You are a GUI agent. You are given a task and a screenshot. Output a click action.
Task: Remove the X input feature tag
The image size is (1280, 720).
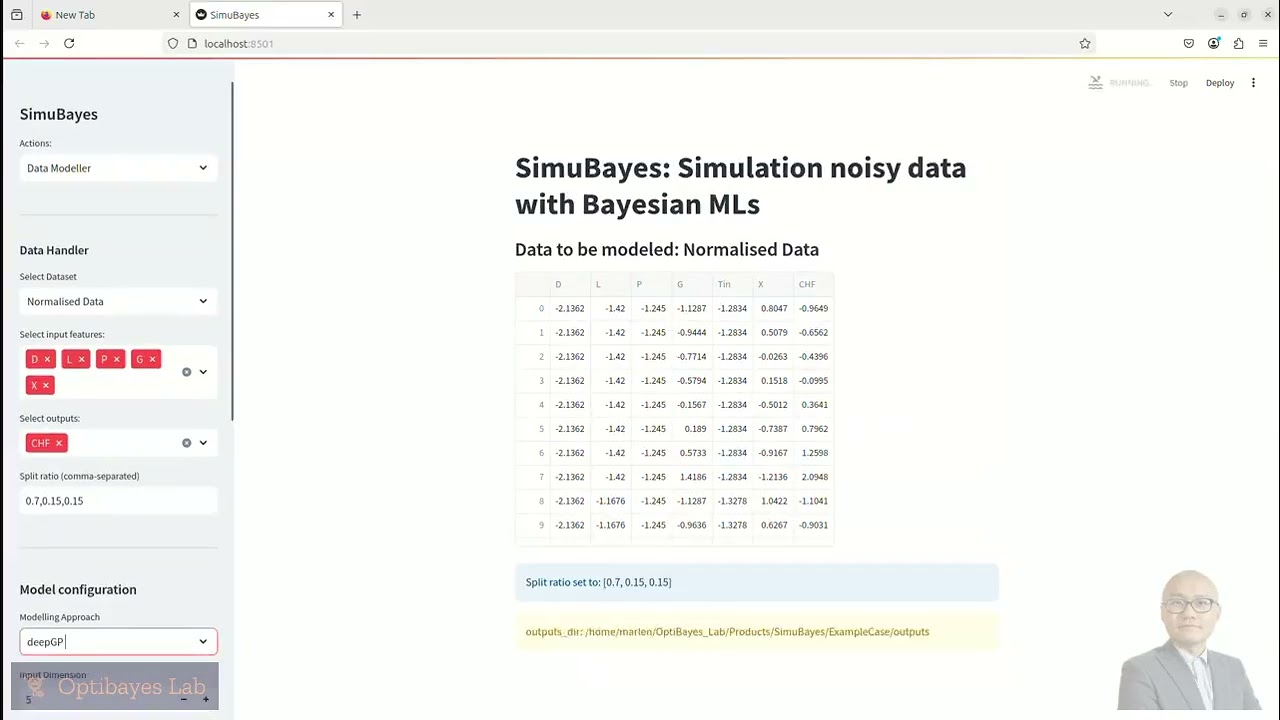point(45,385)
